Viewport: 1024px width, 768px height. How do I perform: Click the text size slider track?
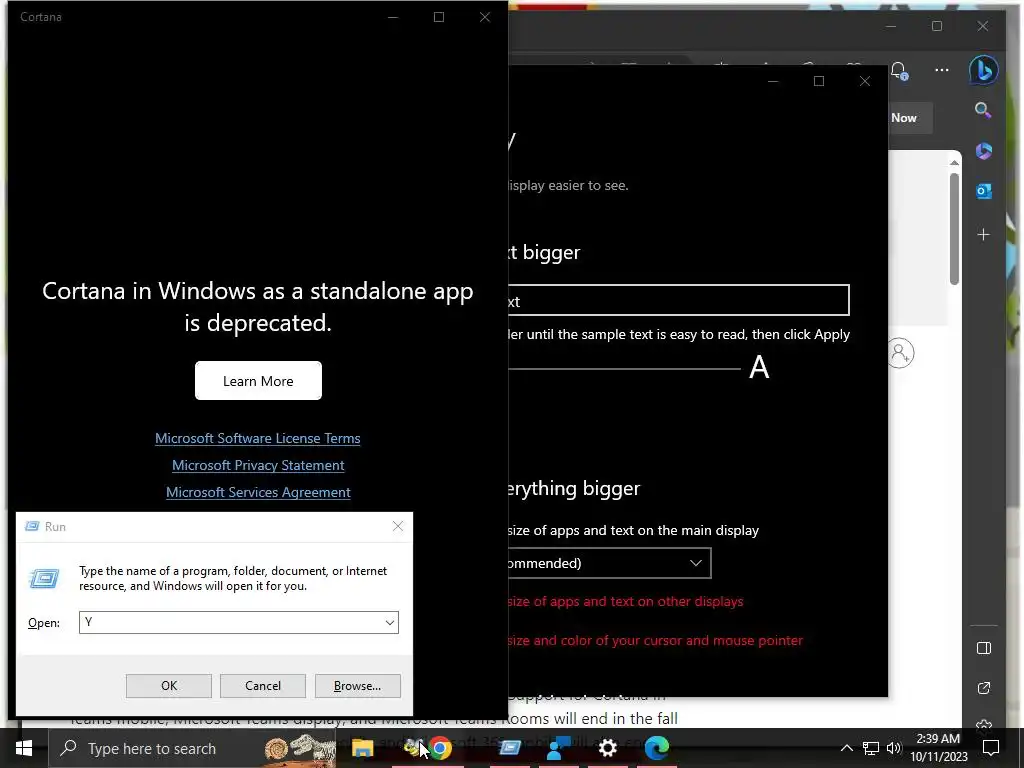coord(624,368)
